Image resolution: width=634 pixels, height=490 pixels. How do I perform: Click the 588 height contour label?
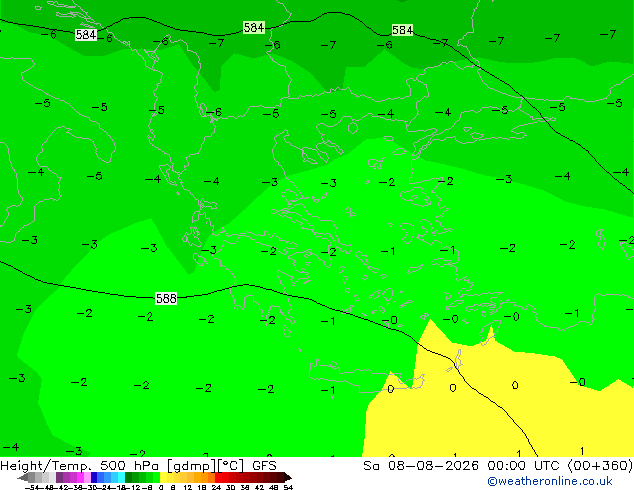tap(166, 298)
